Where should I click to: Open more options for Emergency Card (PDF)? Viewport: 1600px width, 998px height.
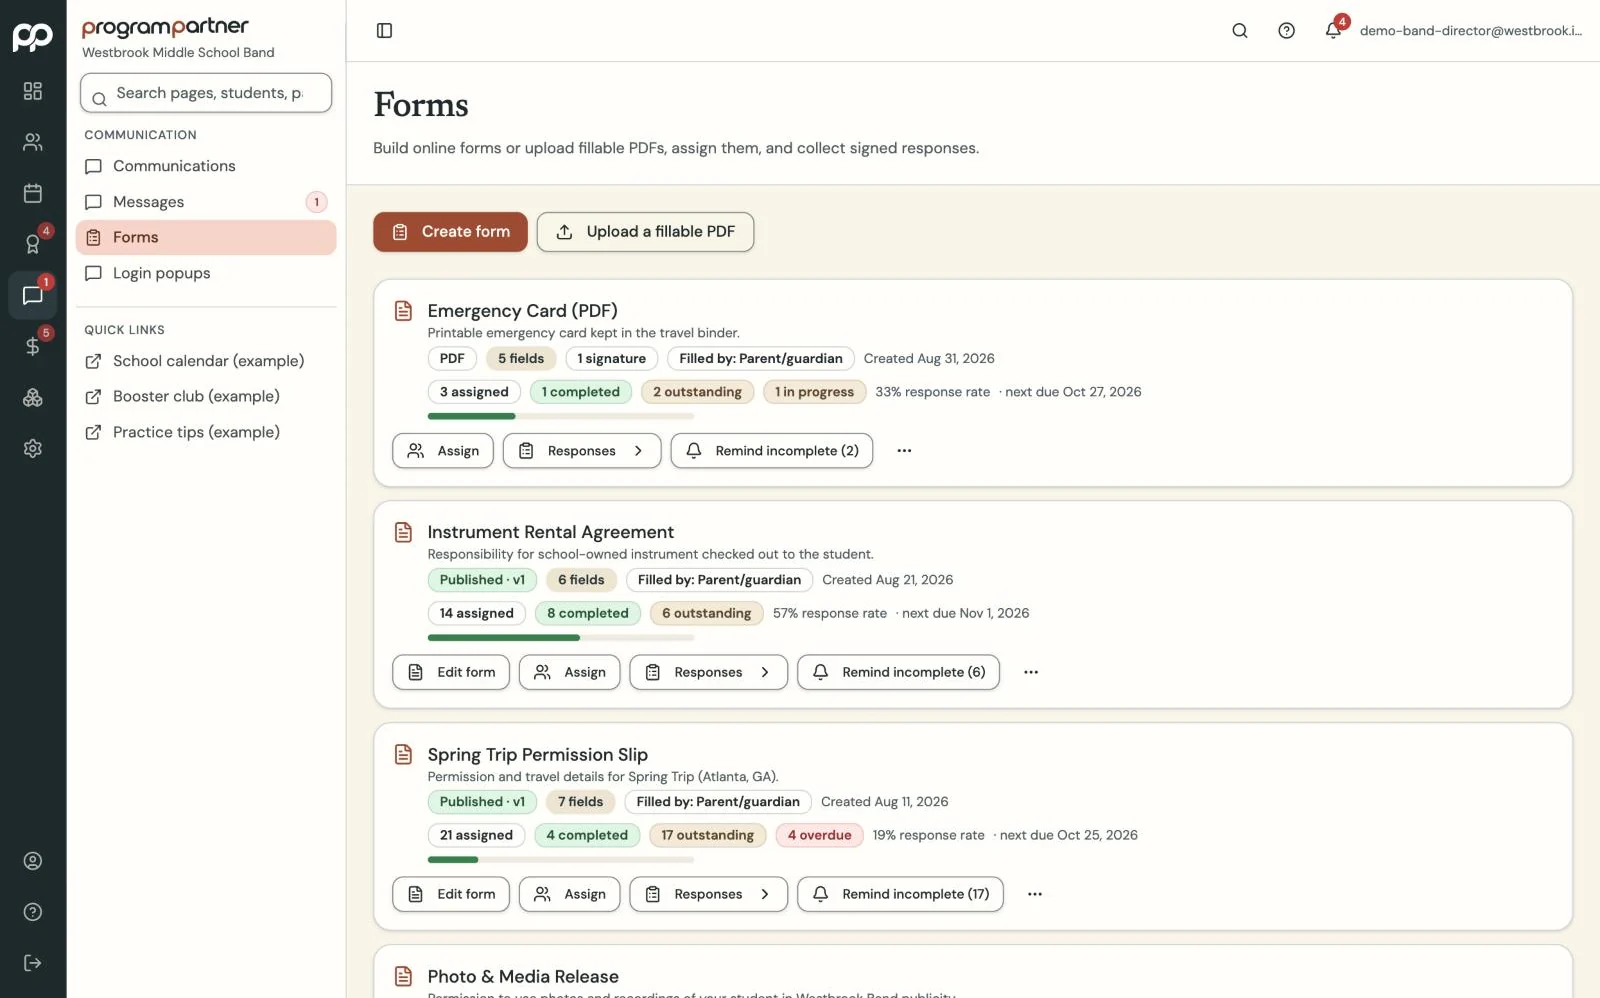coord(904,451)
